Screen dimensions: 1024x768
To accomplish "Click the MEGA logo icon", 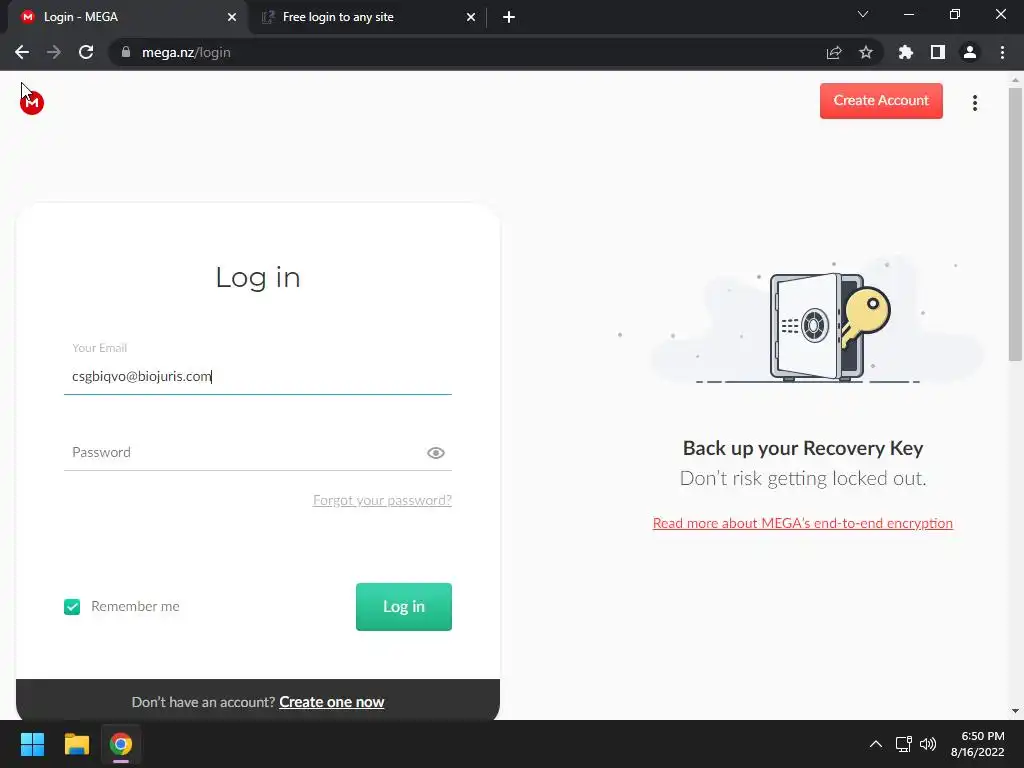I will 31,103.
